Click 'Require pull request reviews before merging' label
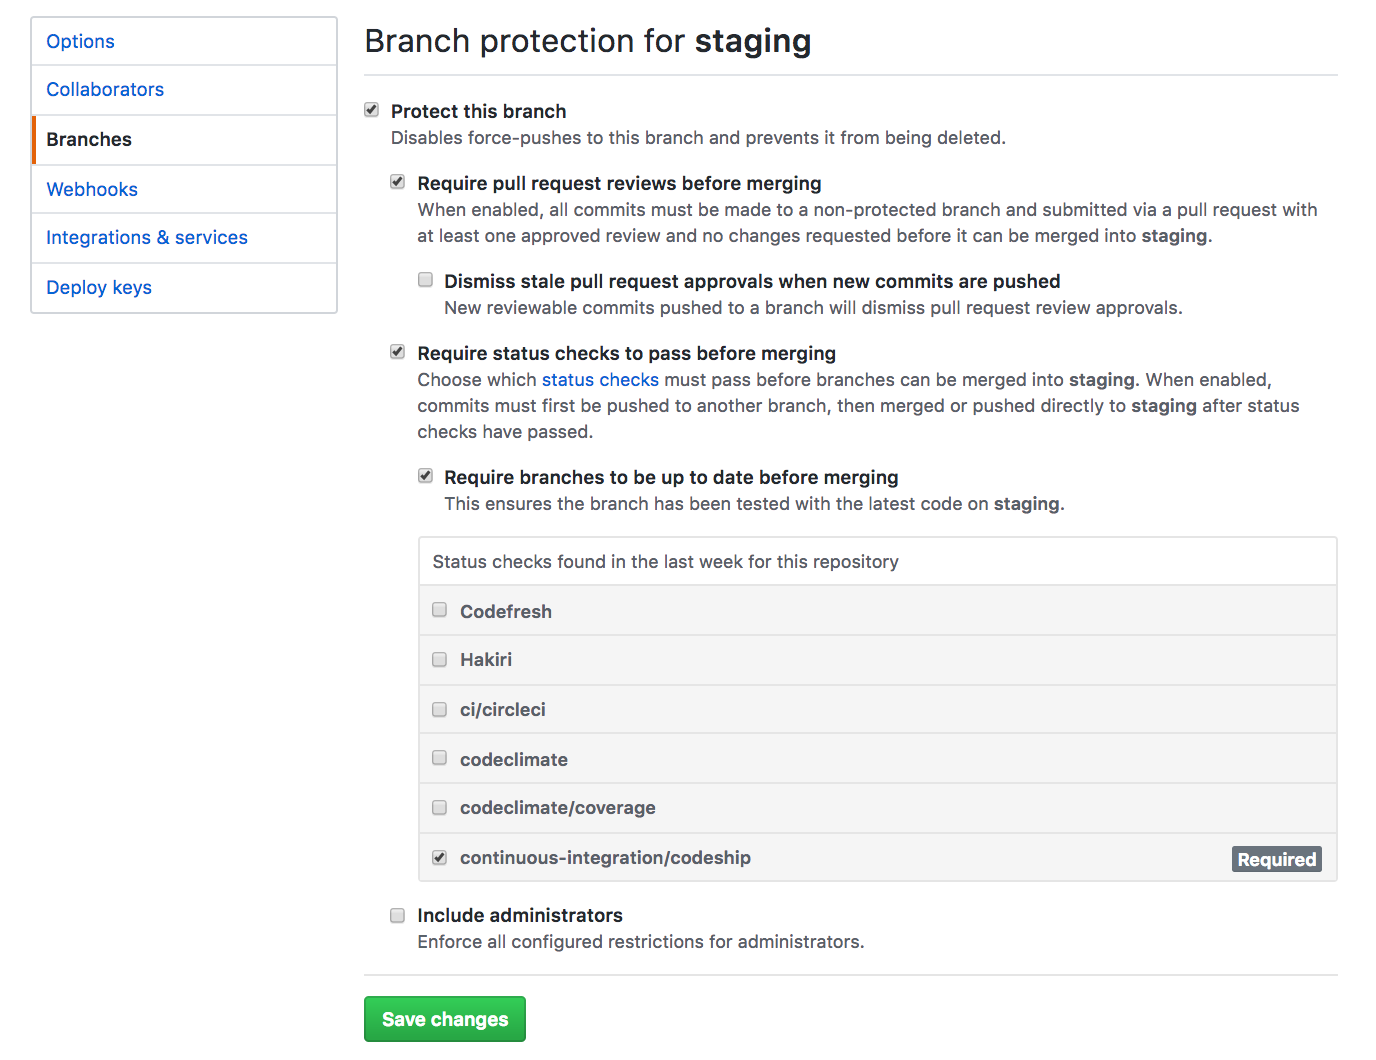The width and height of the screenshot is (1376, 1060). pyautogui.click(x=619, y=183)
